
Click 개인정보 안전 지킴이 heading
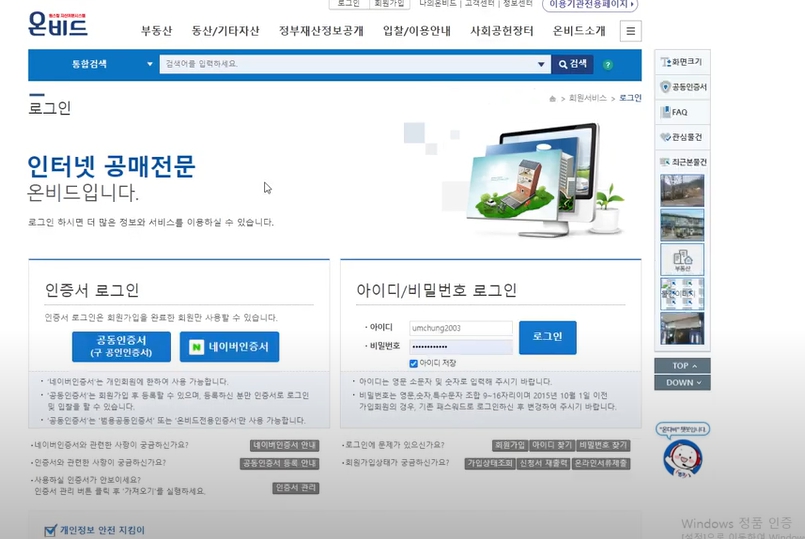[102, 530]
